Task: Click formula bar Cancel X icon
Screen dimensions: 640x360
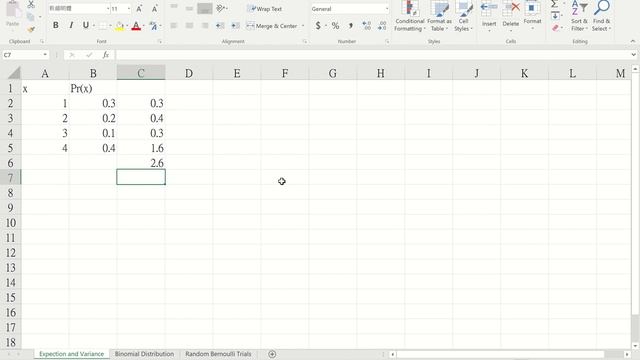Action: coord(72,55)
